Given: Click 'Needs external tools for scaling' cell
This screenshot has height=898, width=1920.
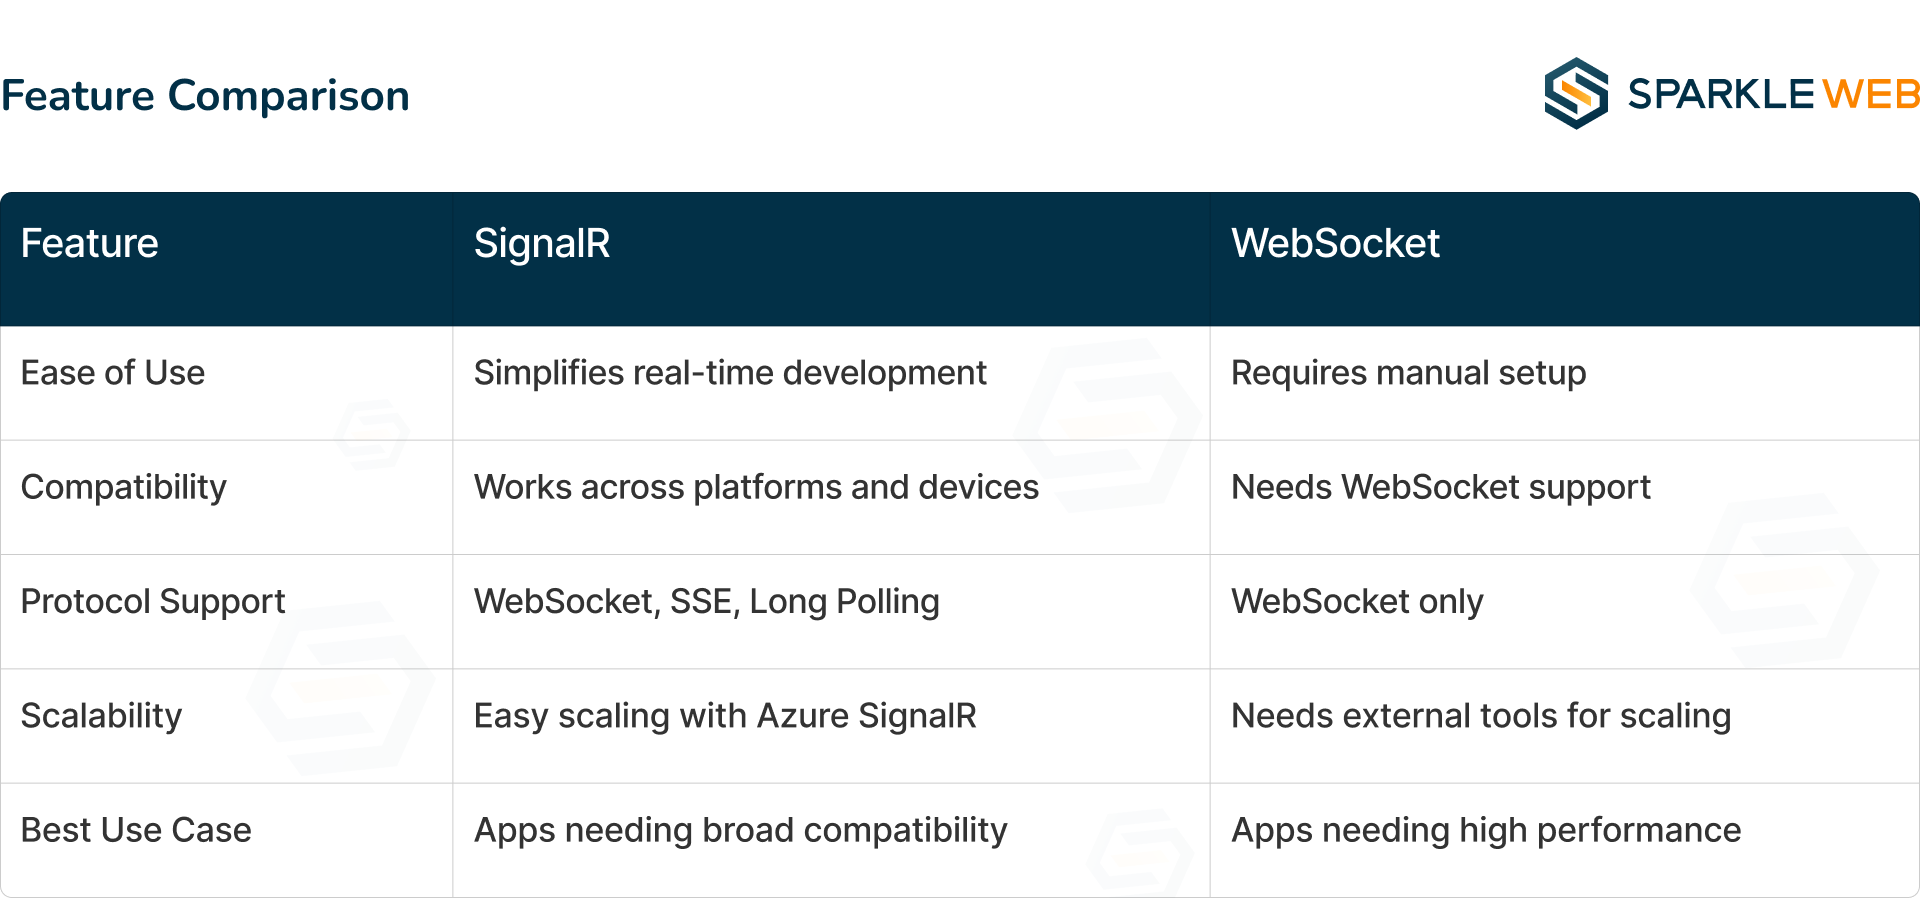Looking at the screenshot, I should 1480,716.
